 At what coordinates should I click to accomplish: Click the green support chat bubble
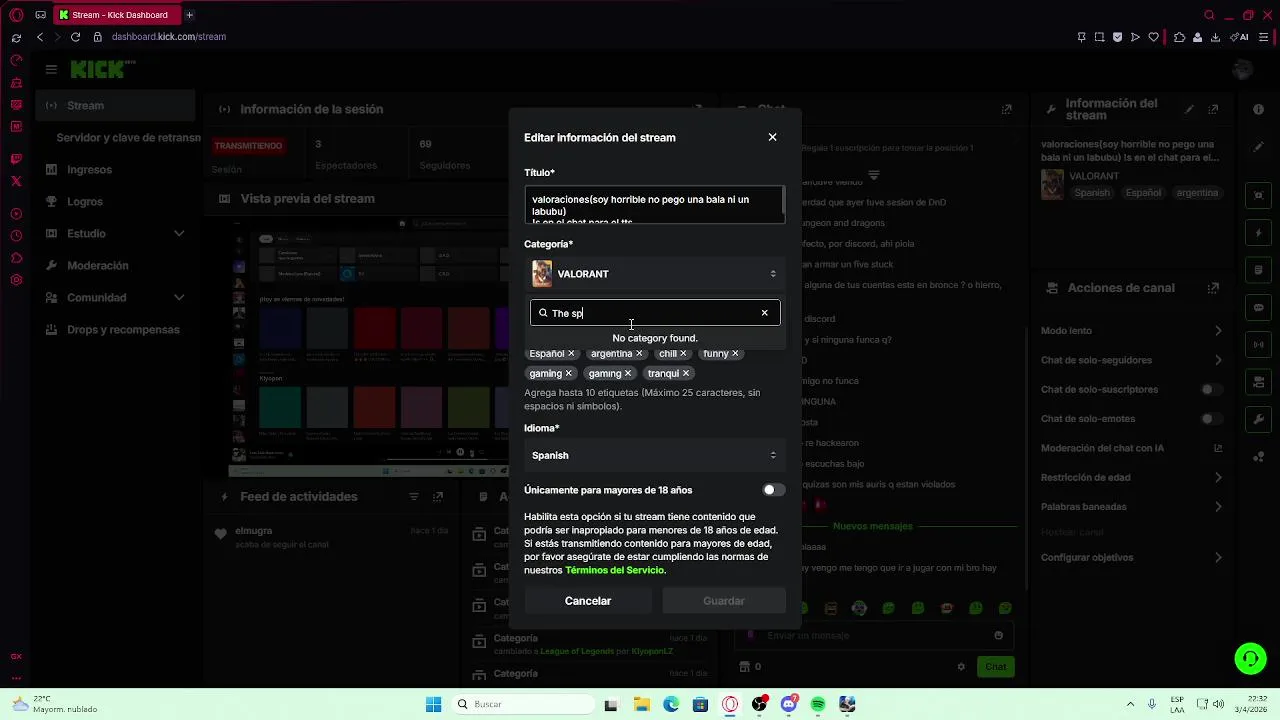click(1250, 658)
